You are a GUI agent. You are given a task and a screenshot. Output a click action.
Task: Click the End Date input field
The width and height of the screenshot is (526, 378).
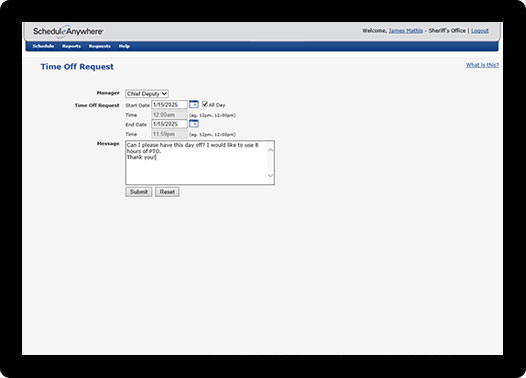click(x=169, y=124)
